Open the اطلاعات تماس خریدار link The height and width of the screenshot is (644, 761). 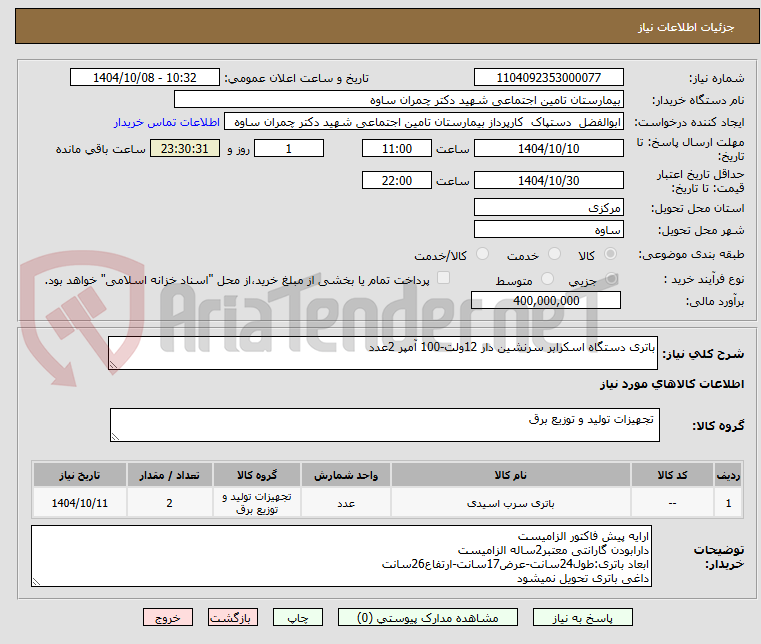(x=167, y=122)
